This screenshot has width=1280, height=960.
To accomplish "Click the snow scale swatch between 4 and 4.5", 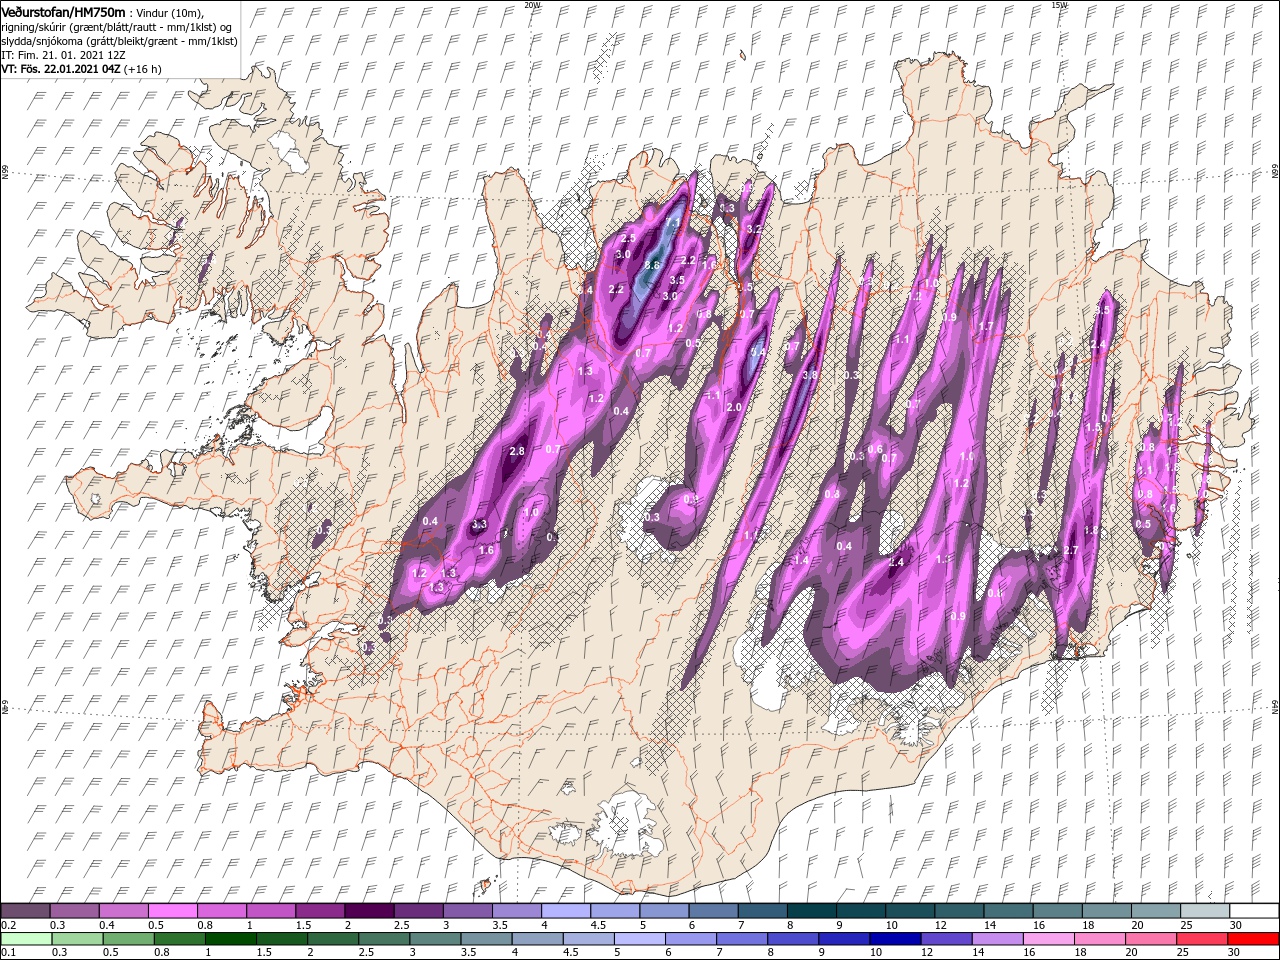I will point(566,911).
